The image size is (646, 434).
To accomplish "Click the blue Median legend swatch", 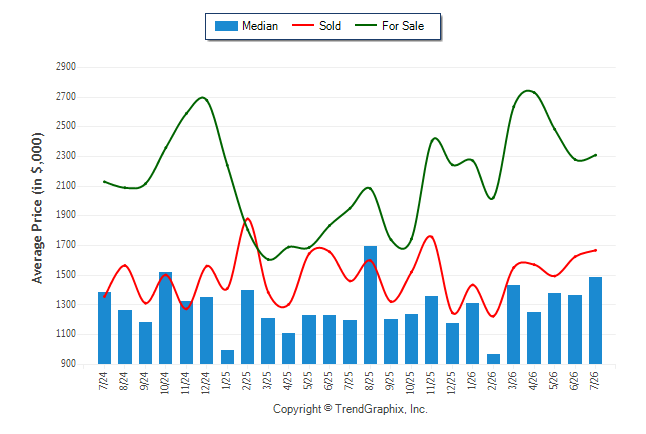I will pyautogui.click(x=226, y=26).
